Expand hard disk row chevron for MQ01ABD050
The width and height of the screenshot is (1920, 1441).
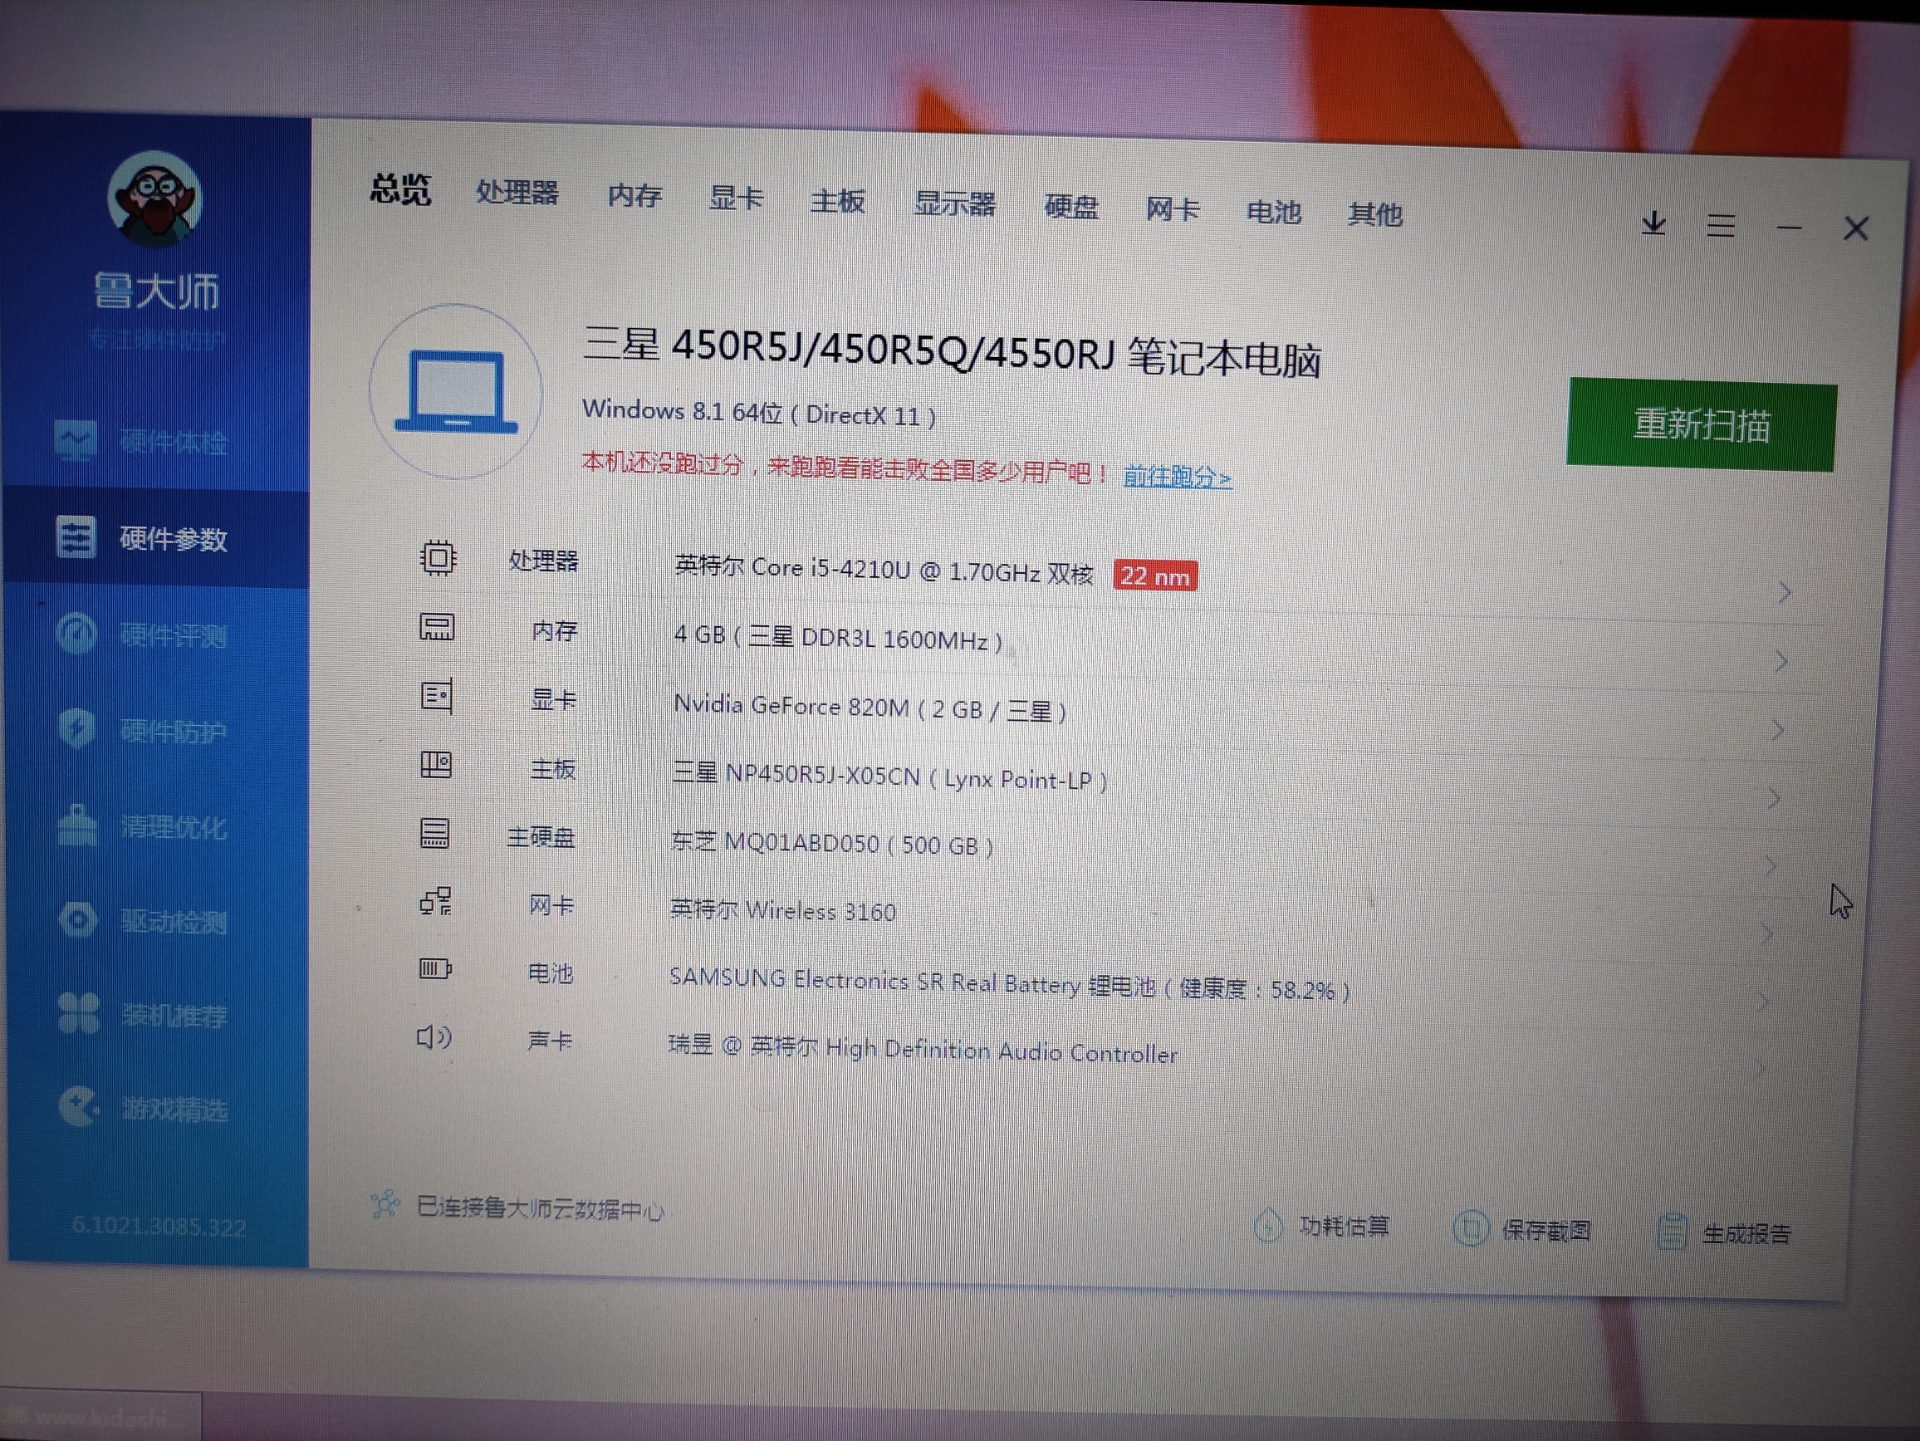coord(1770,866)
